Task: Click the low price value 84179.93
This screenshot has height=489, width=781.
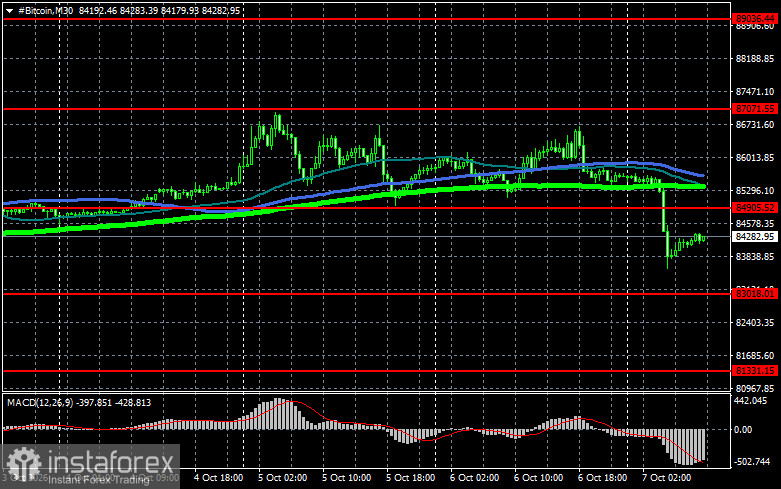Action: [x=180, y=10]
